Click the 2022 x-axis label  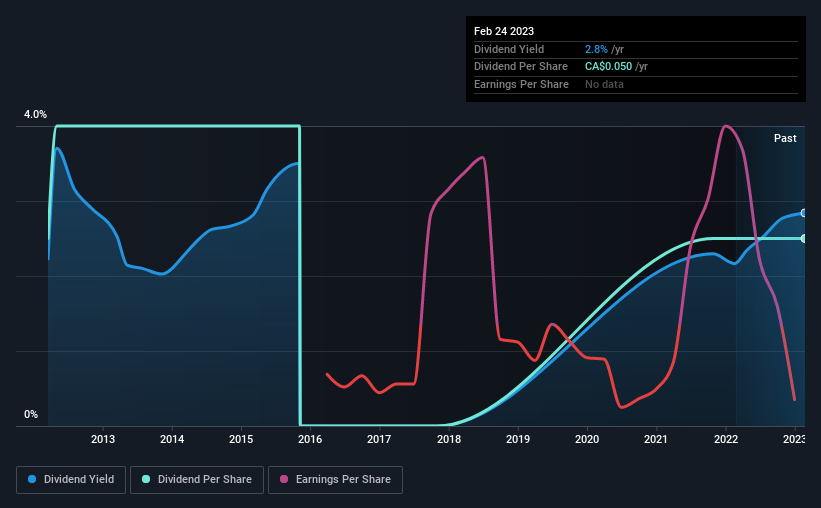[x=726, y=439]
